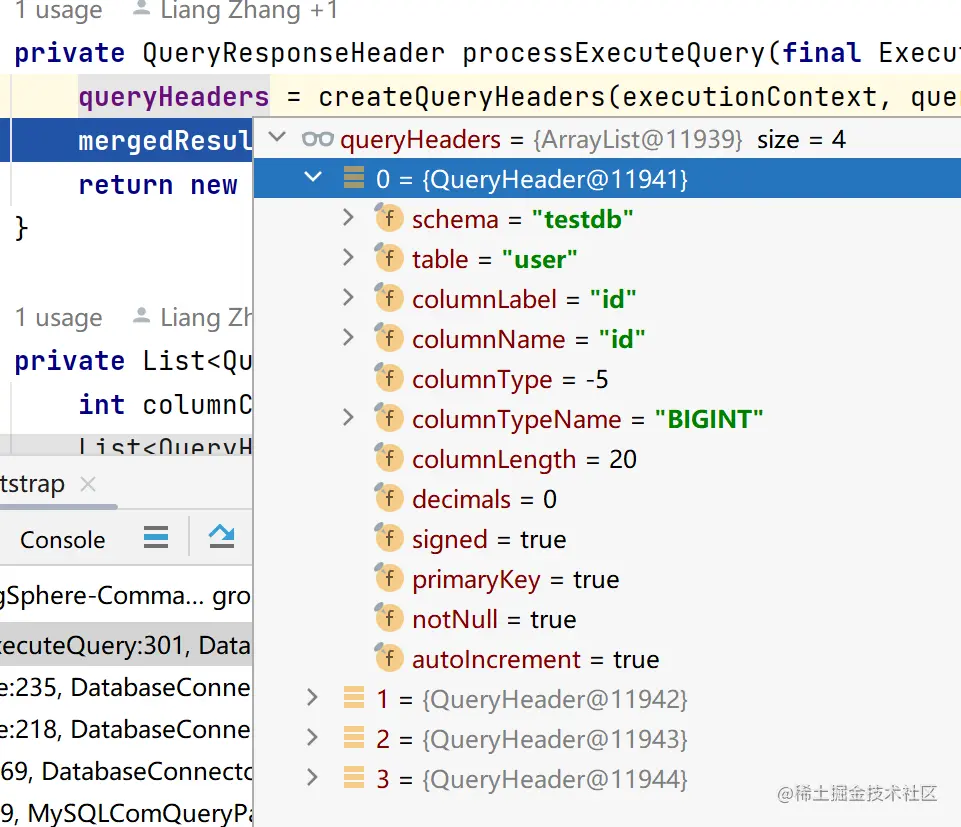Click the queryHeaders variable in code
The width and height of the screenshot is (961, 827).
[x=174, y=97]
